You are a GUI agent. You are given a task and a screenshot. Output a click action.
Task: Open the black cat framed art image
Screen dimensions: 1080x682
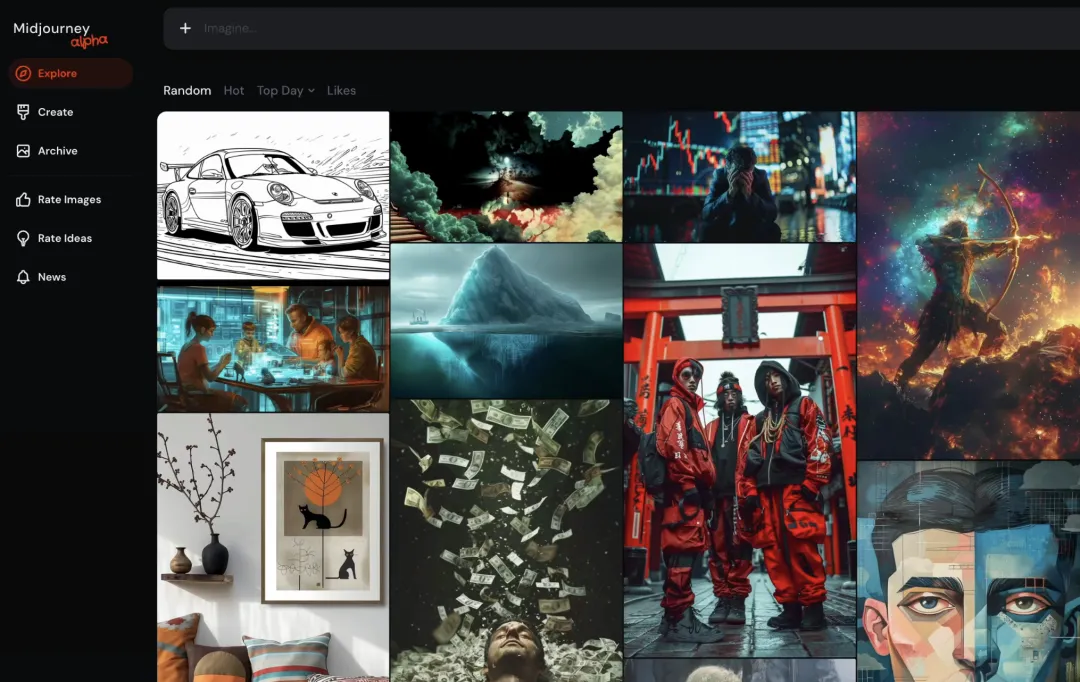coord(273,547)
